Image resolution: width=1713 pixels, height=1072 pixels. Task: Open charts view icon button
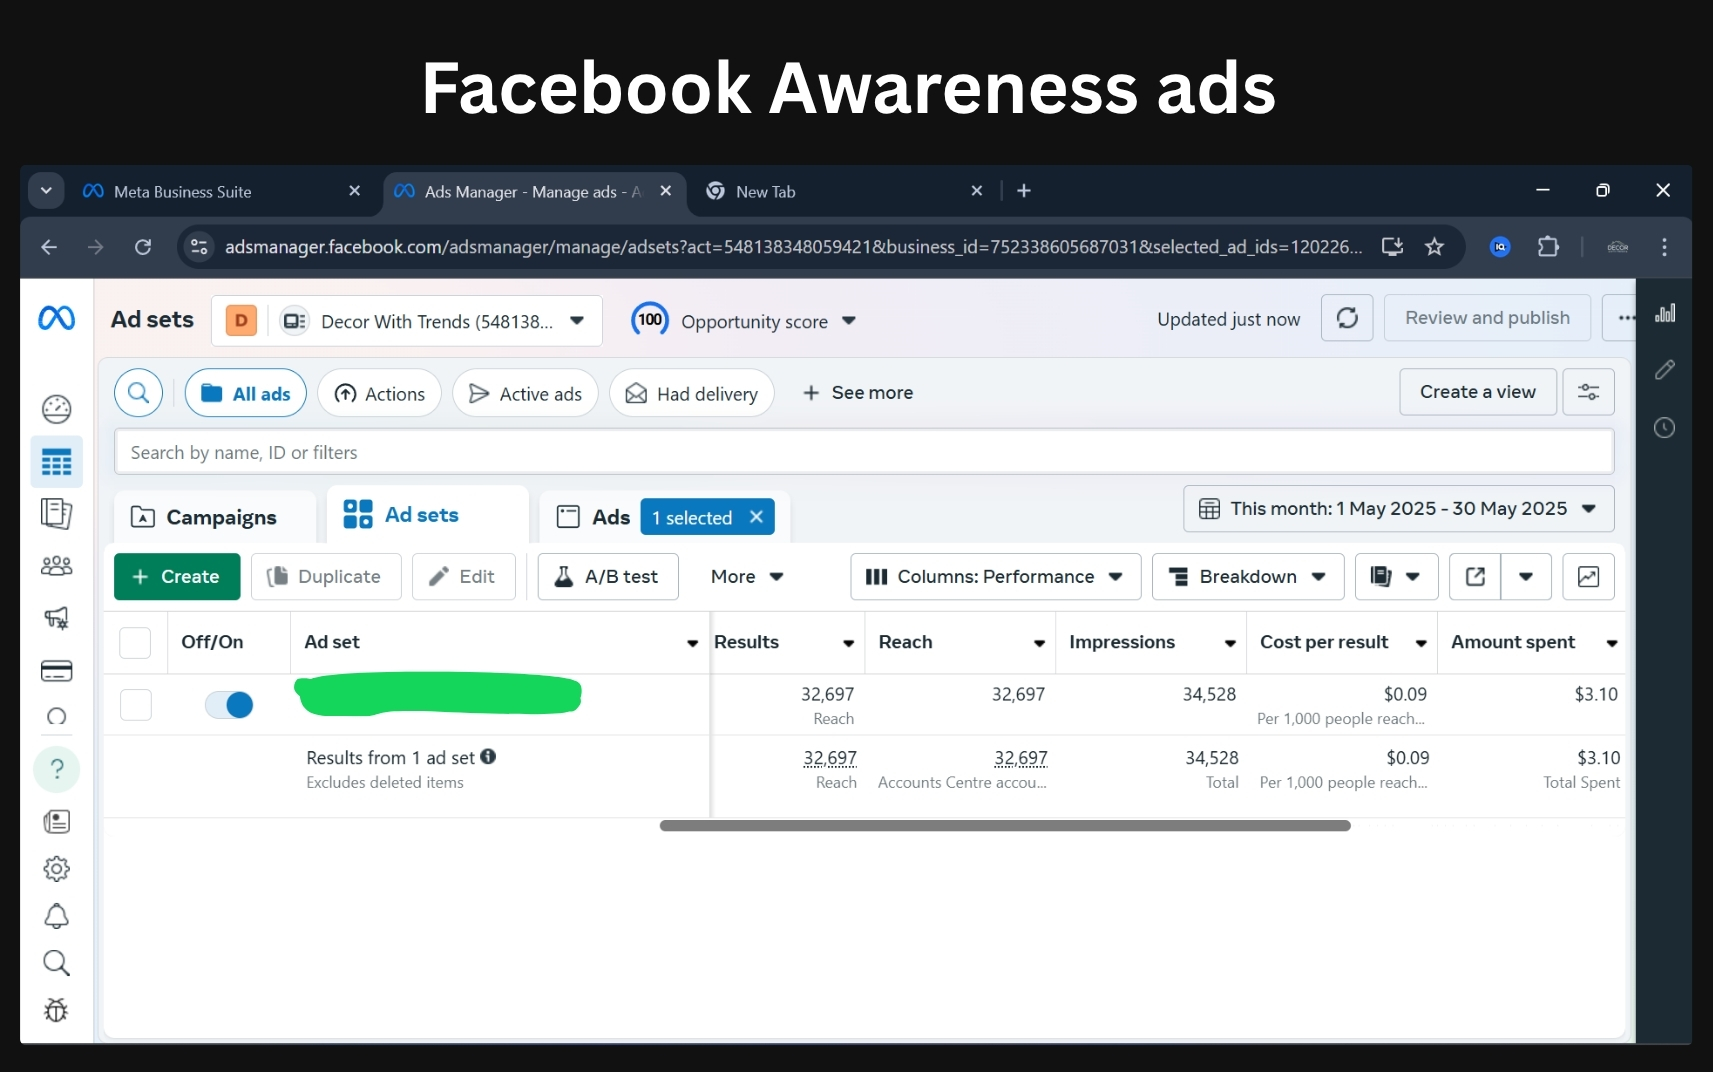click(1589, 577)
